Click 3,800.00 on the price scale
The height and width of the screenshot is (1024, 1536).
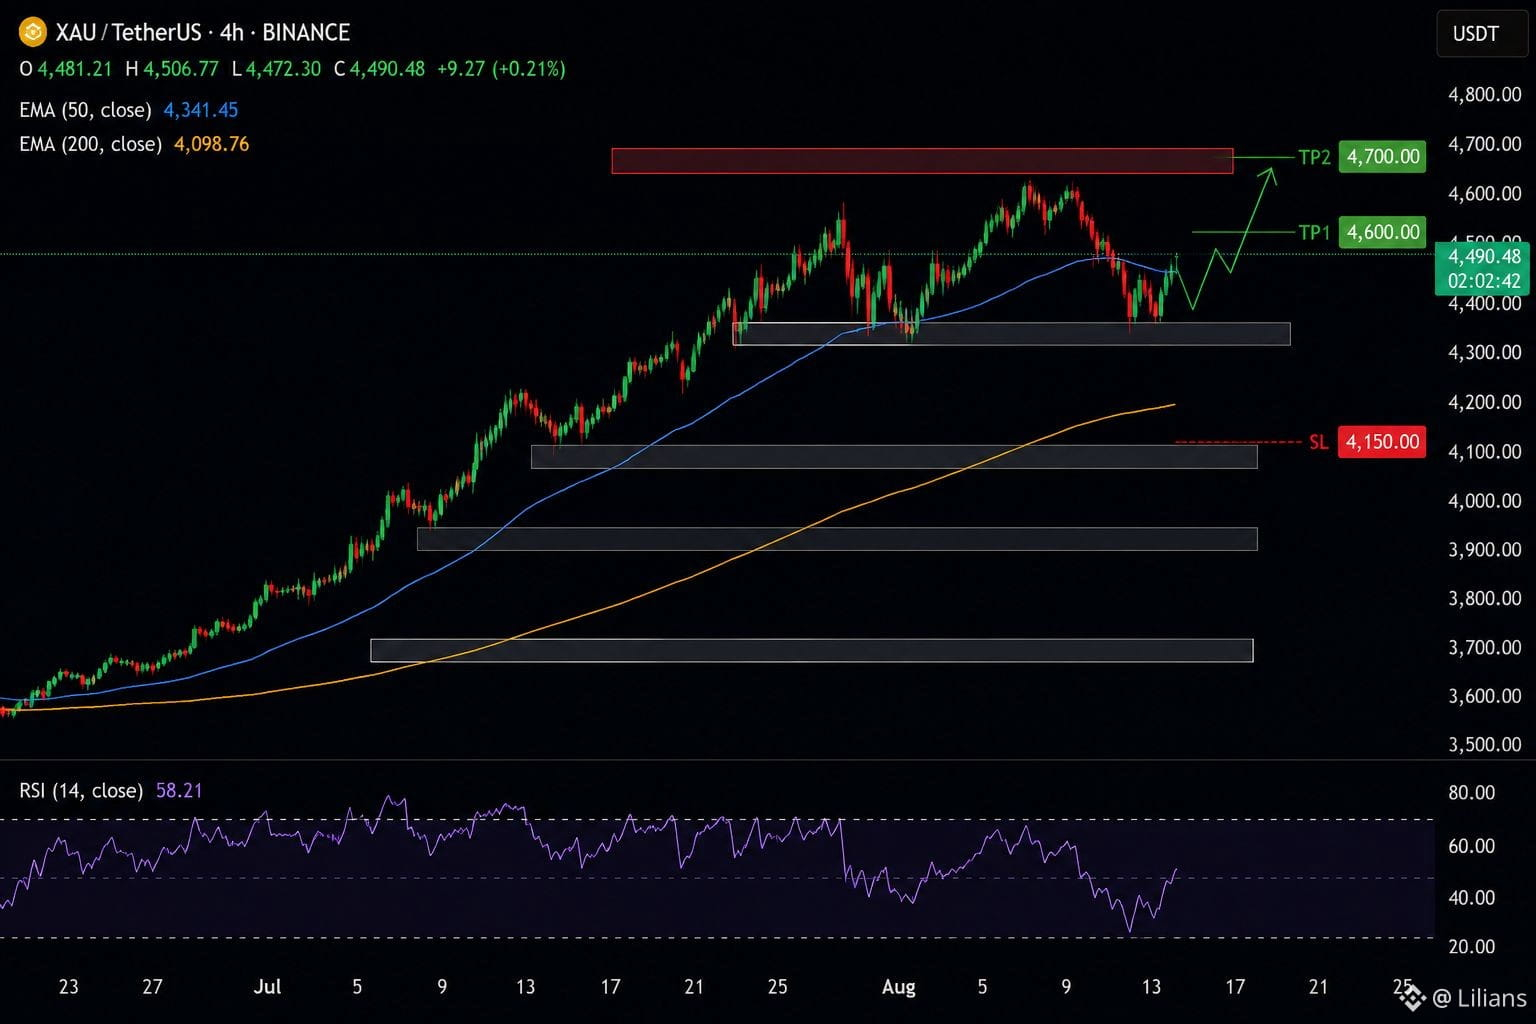pyautogui.click(x=1485, y=599)
